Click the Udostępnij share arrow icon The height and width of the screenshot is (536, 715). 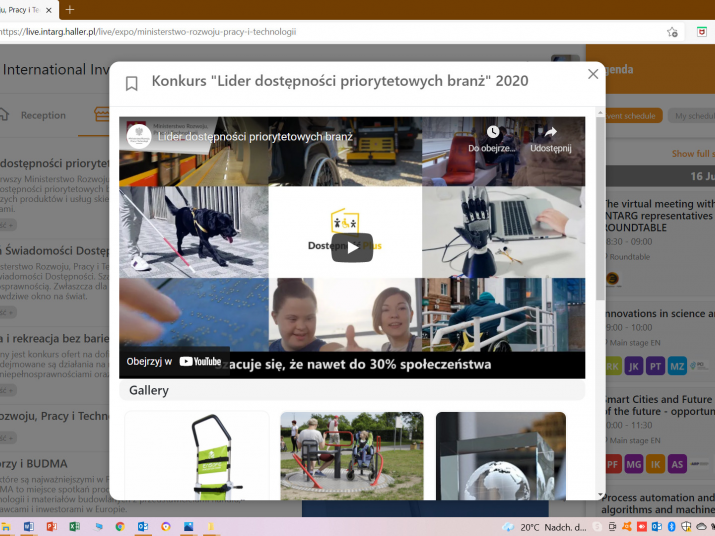click(x=550, y=132)
